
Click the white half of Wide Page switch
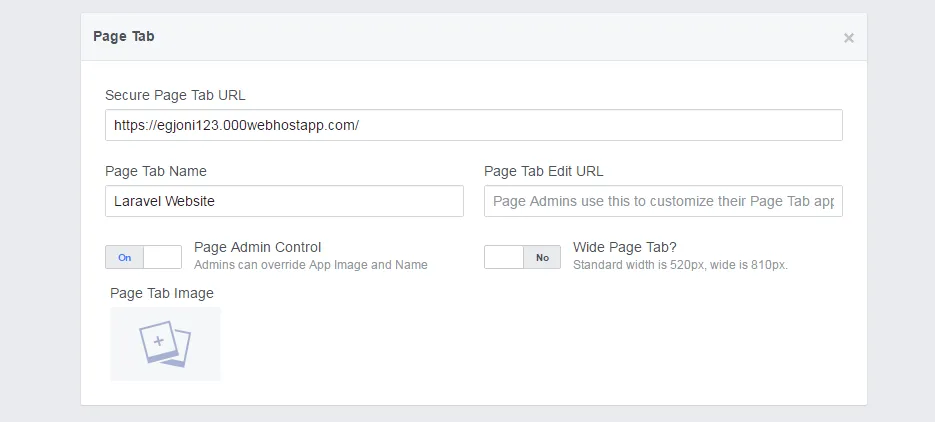coord(504,257)
